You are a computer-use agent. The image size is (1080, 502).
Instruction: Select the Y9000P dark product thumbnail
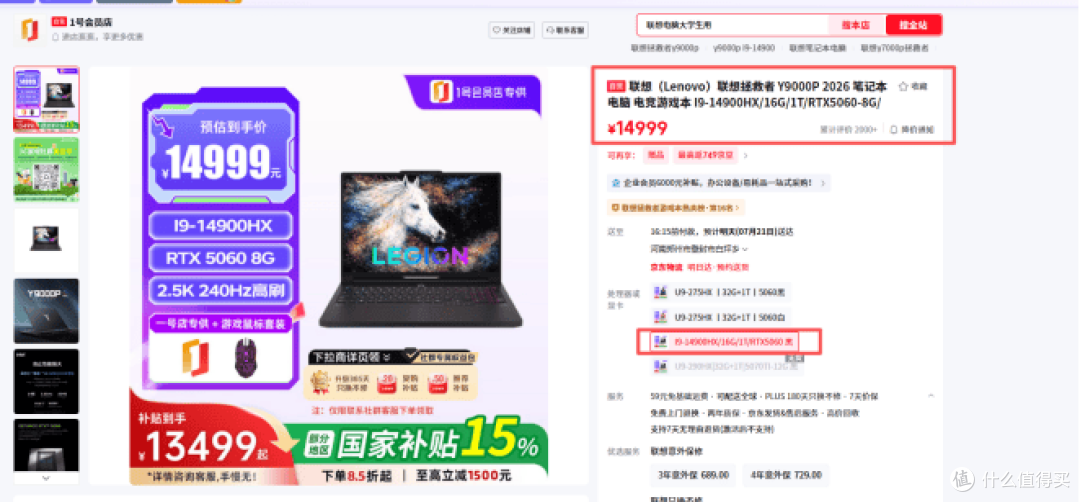[46, 311]
